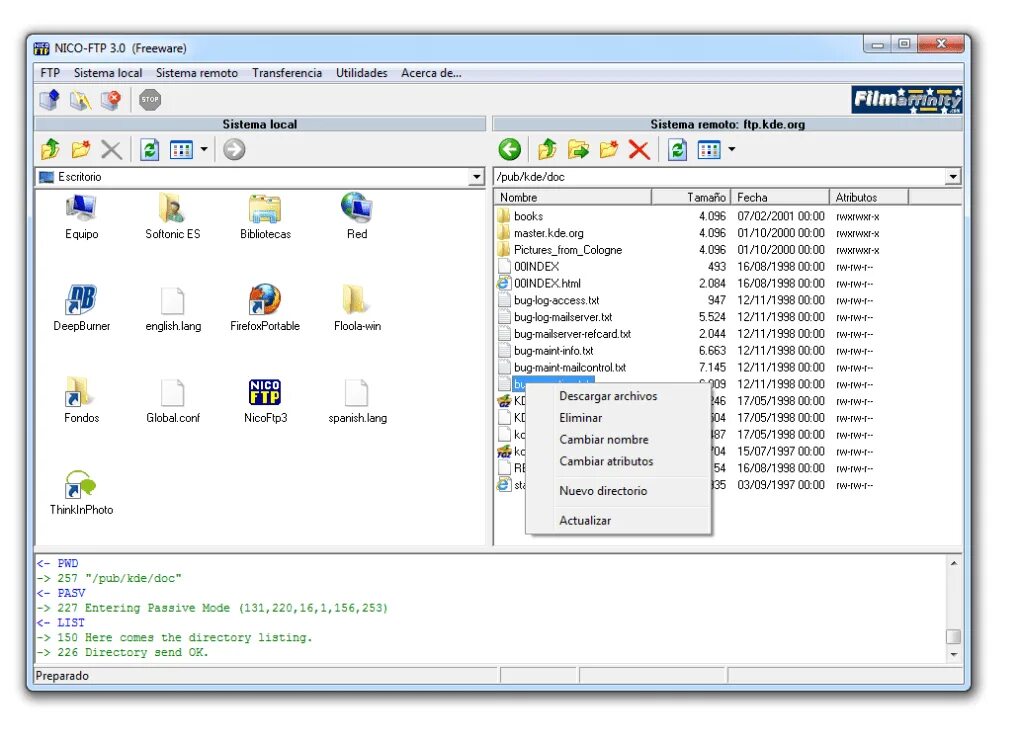The width and height of the screenshot is (1020, 743).
Task: Select the NicoFtp3 application icon
Action: pyautogui.click(x=265, y=401)
